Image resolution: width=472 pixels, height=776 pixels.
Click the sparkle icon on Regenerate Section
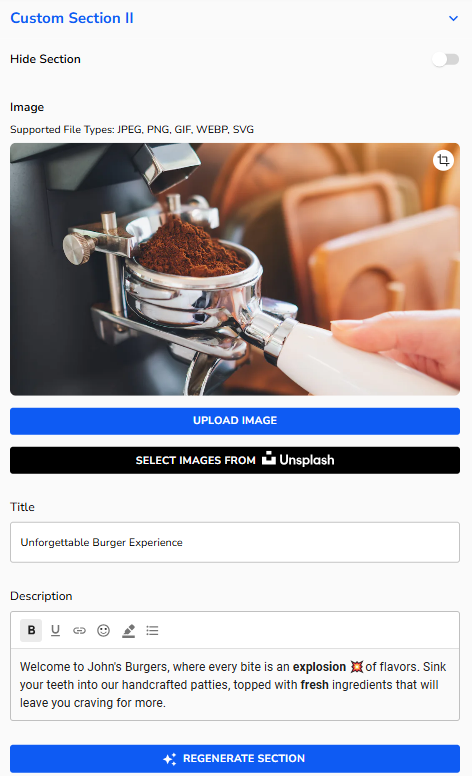coord(170,759)
